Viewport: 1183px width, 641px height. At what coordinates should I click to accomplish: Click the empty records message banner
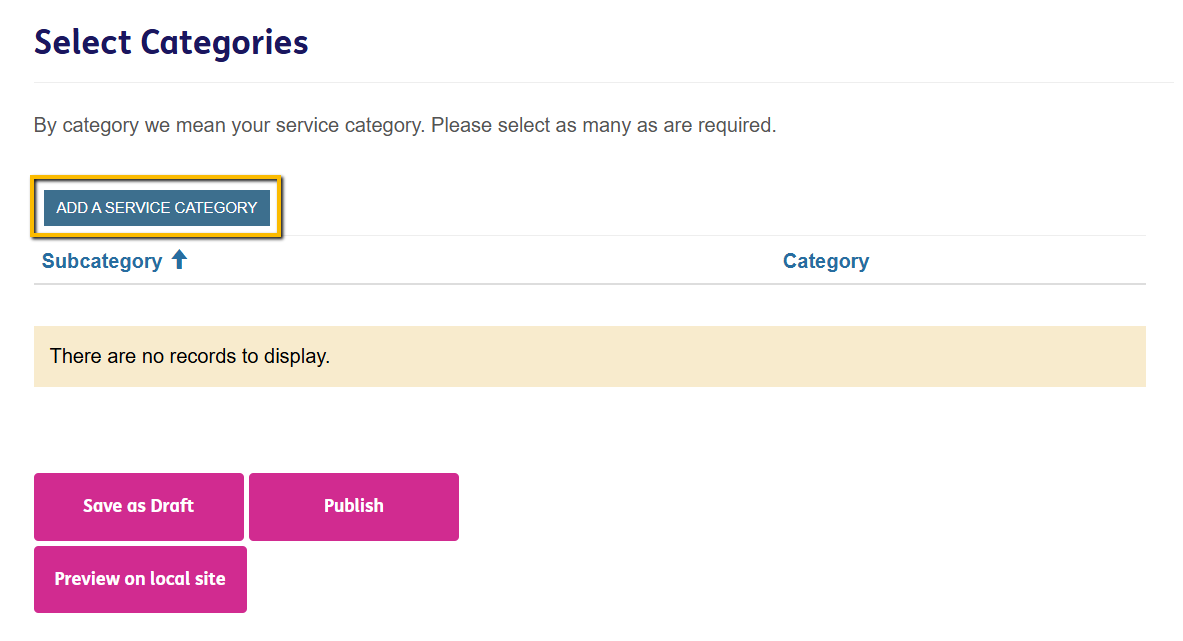point(589,356)
